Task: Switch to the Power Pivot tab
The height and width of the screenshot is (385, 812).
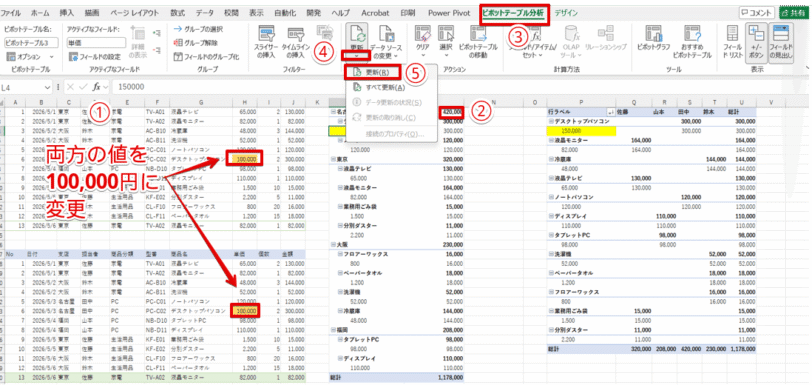Action: click(x=448, y=12)
